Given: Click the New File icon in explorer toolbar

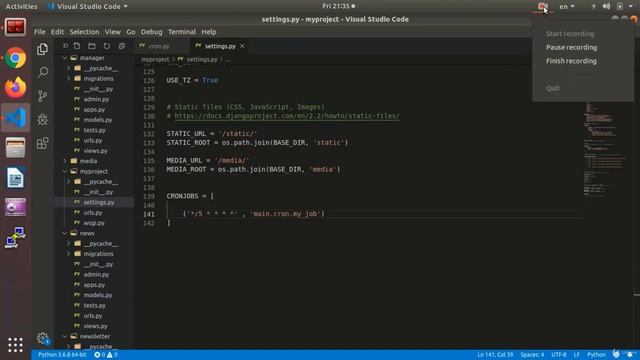Looking at the screenshot, I should [x=77, y=46].
